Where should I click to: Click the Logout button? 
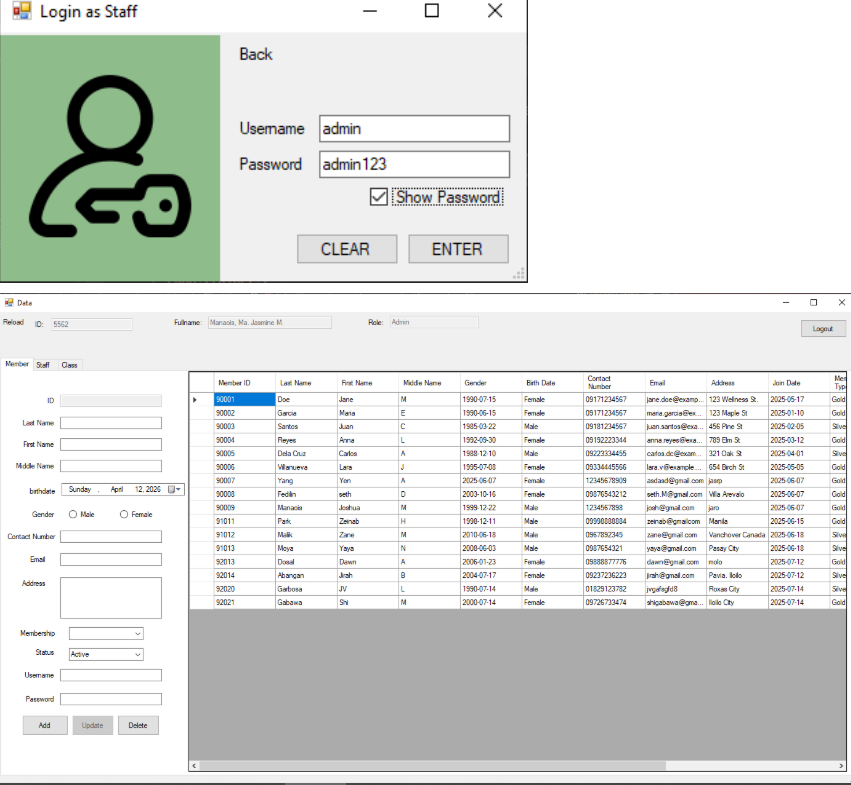[x=822, y=328]
